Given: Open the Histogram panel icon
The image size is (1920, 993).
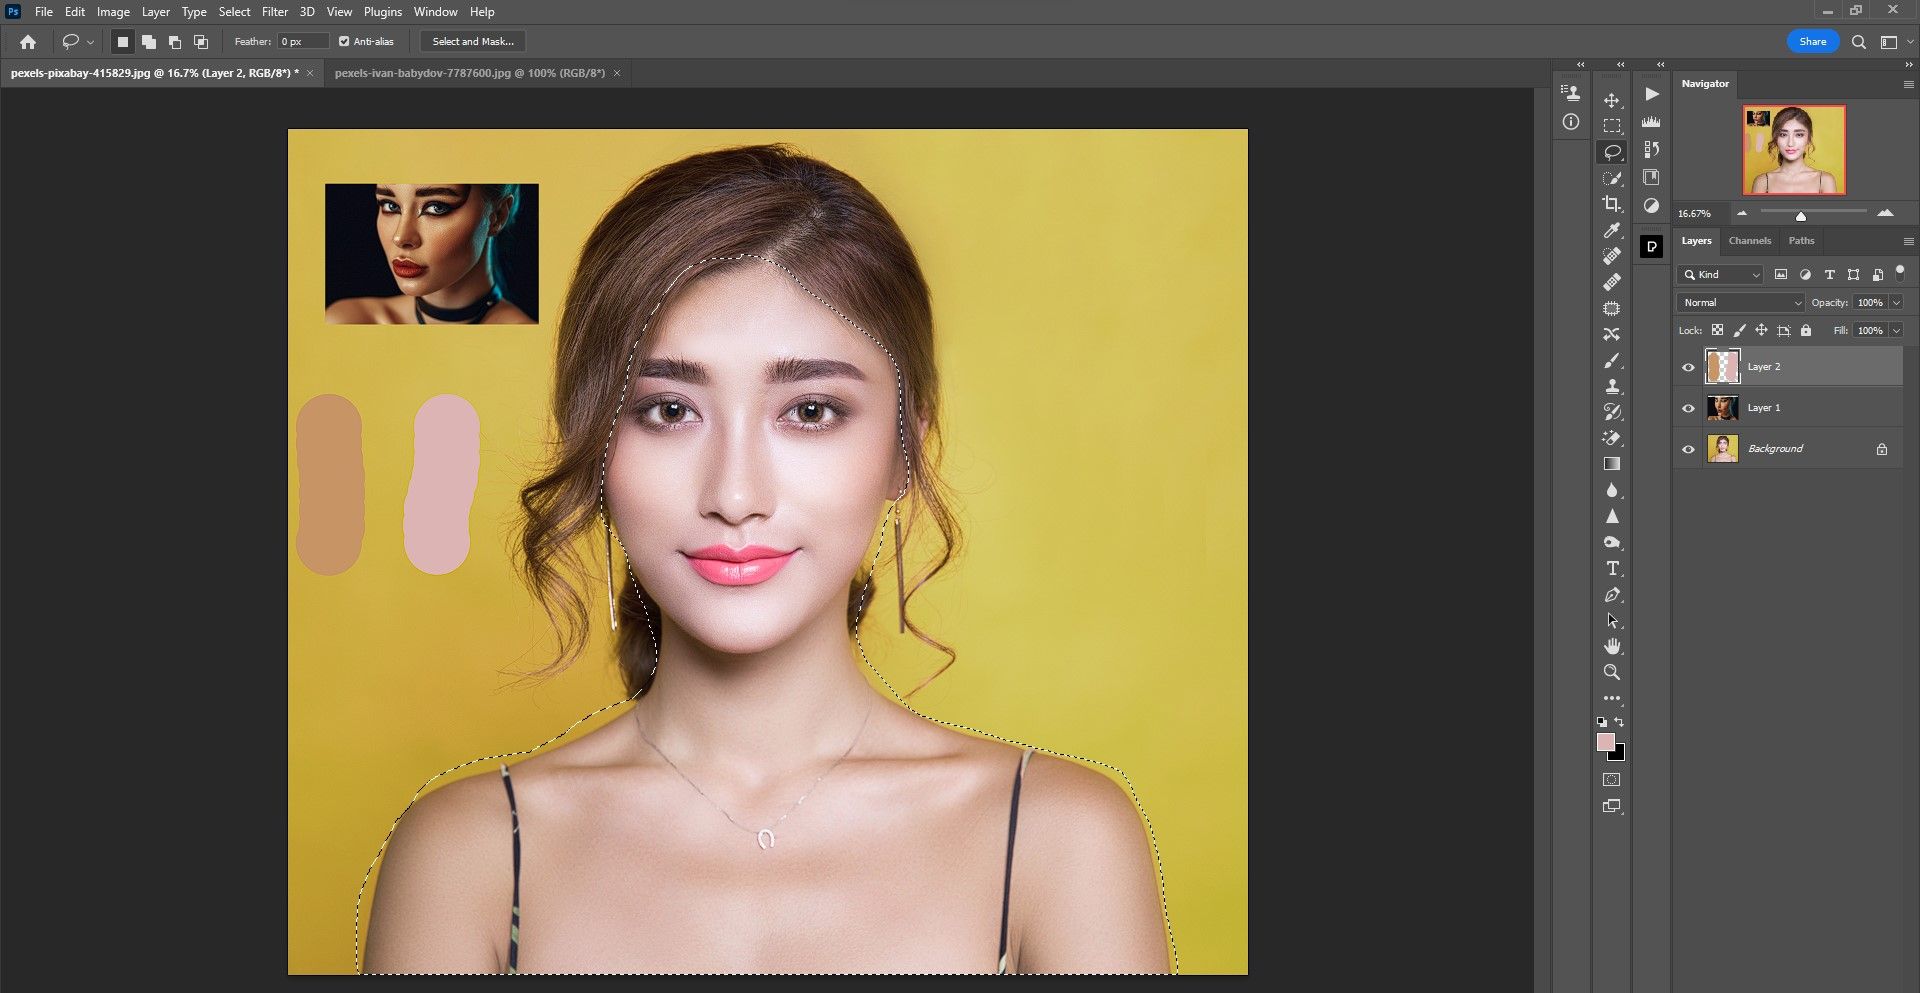Looking at the screenshot, I should click(1651, 122).
